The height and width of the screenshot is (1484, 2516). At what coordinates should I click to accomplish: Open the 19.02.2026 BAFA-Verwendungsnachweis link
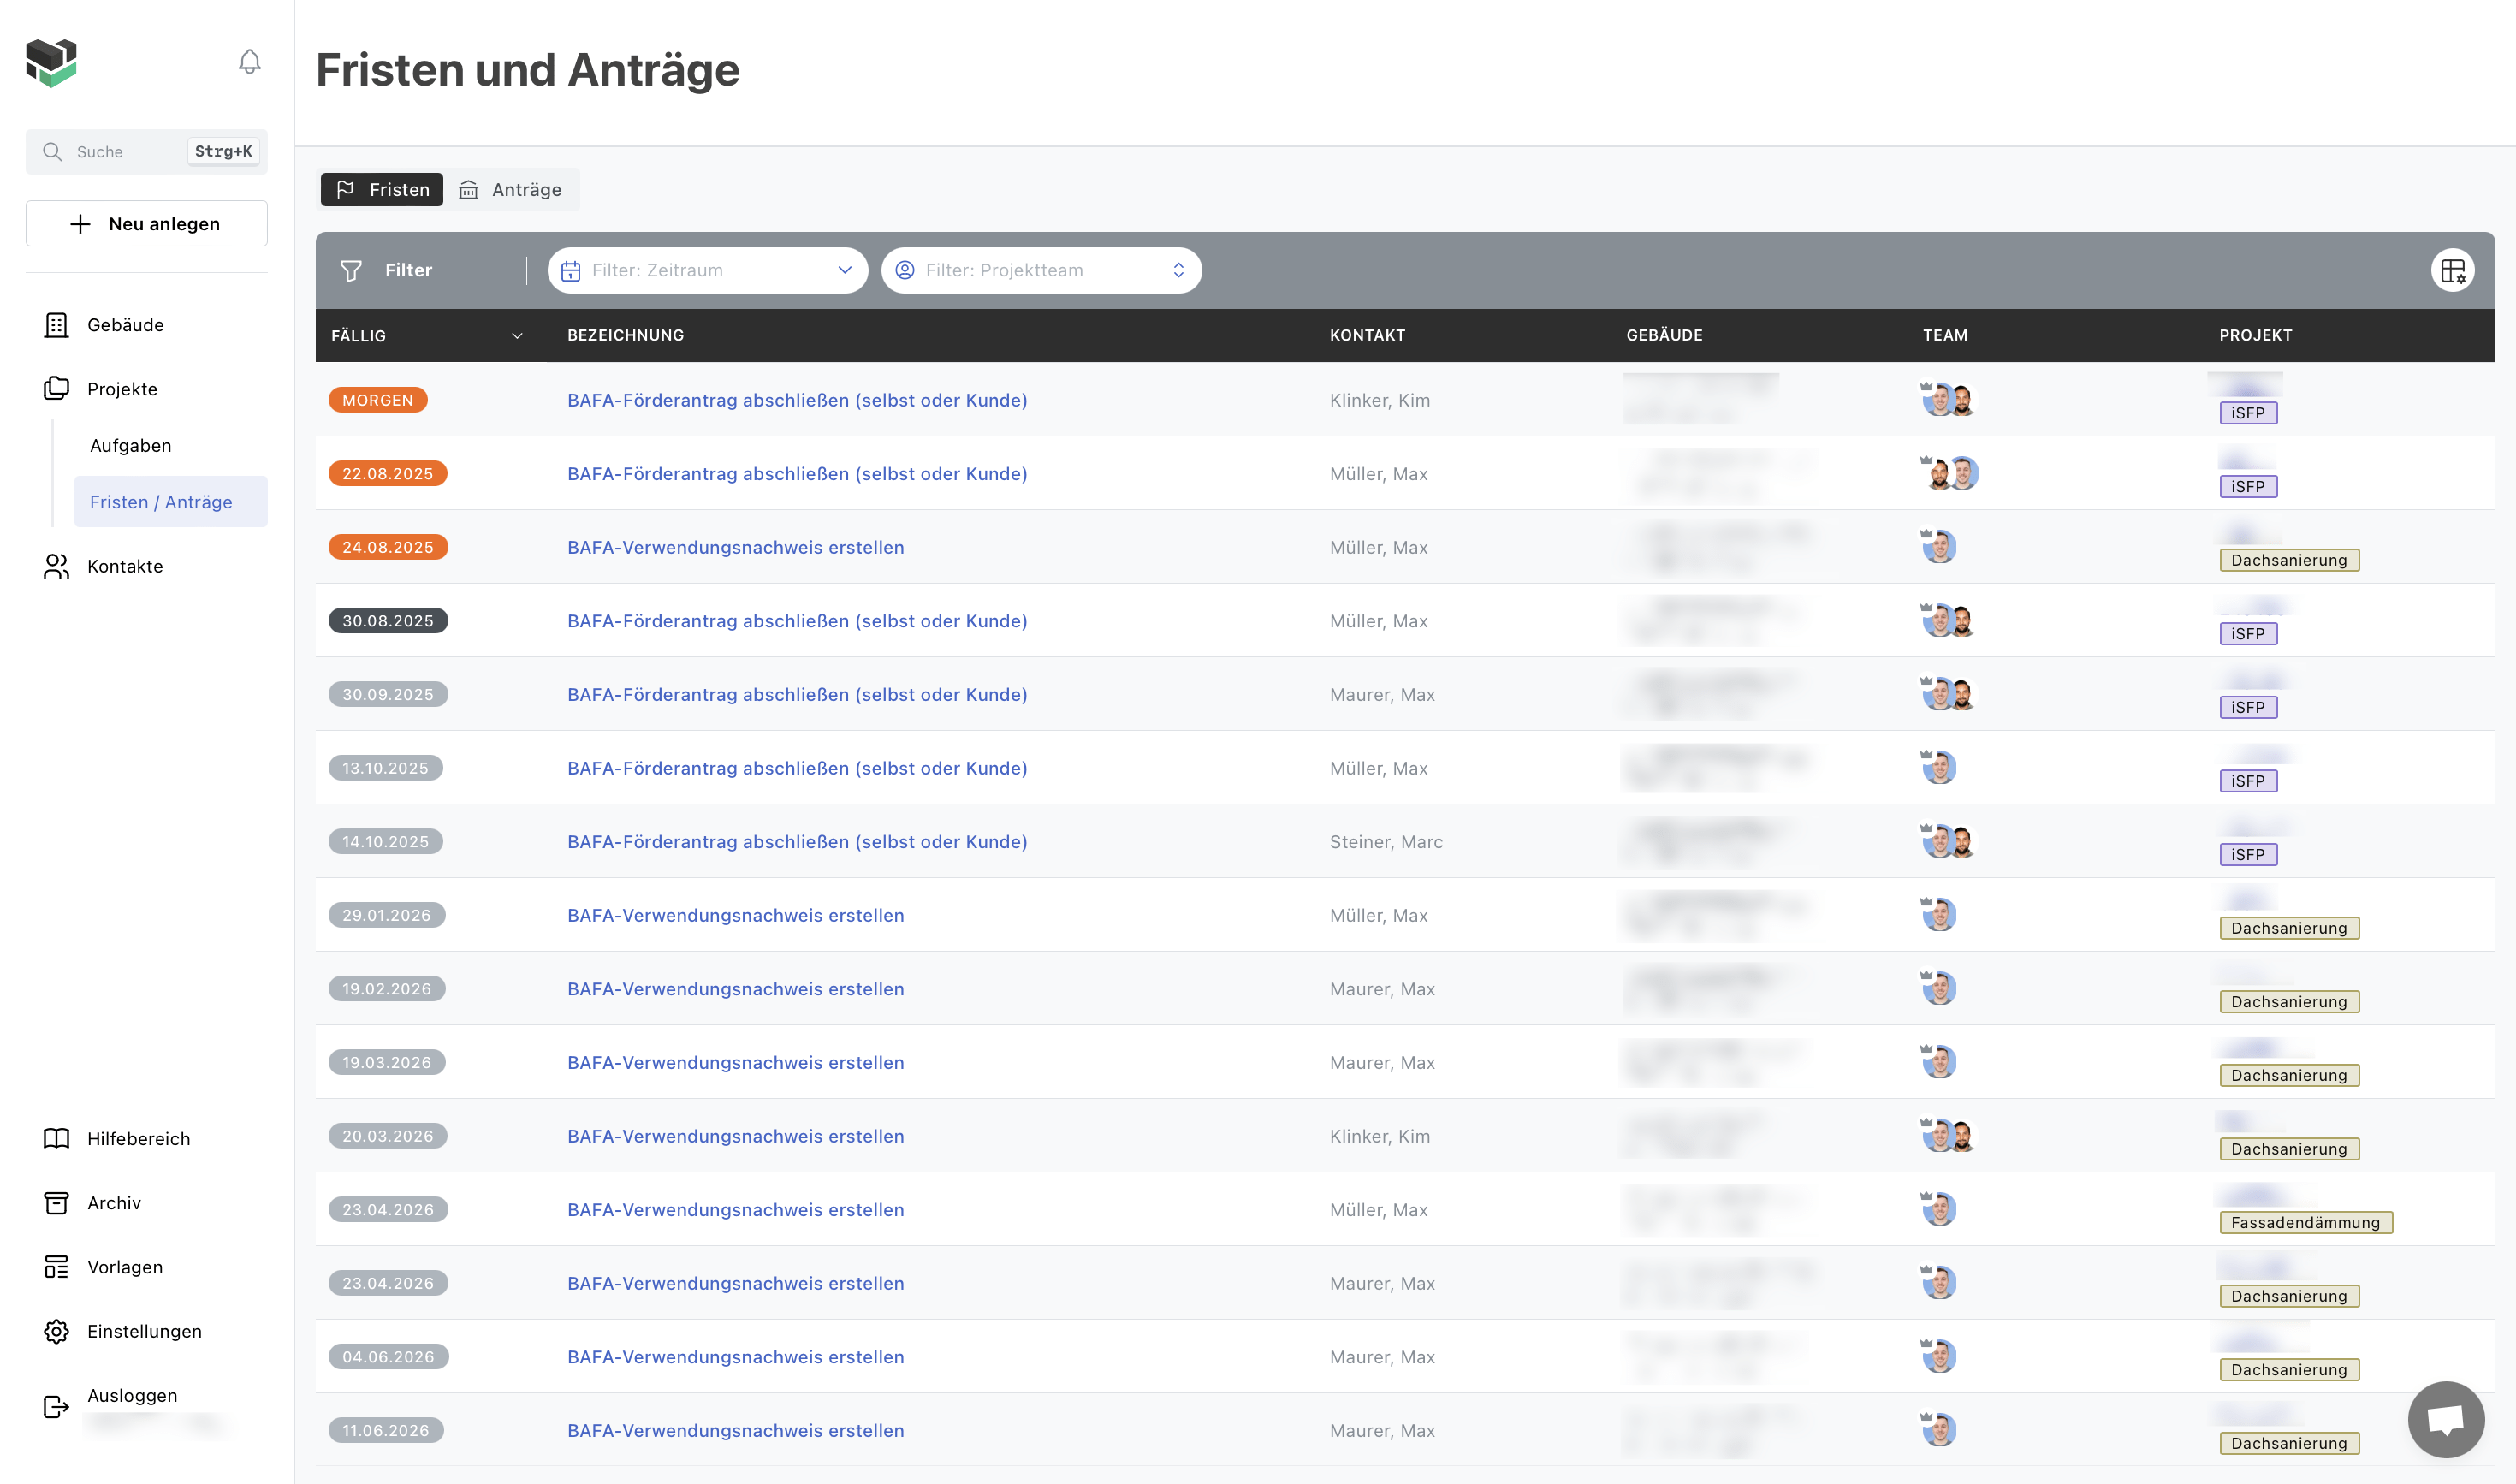[x=735, y=988]
